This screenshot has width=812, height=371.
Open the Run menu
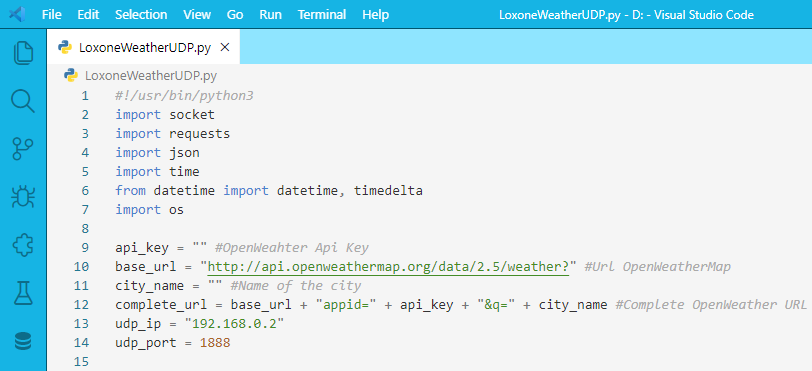[x=270, y=15]
